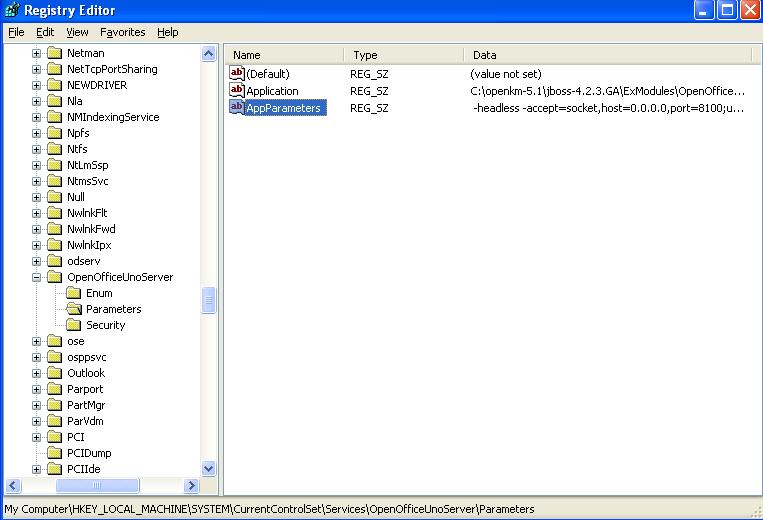Click the tree horizontal scroll left arrow
This screenshot has width=763, height=520.
pyautogui.click(x=13, y=485)
